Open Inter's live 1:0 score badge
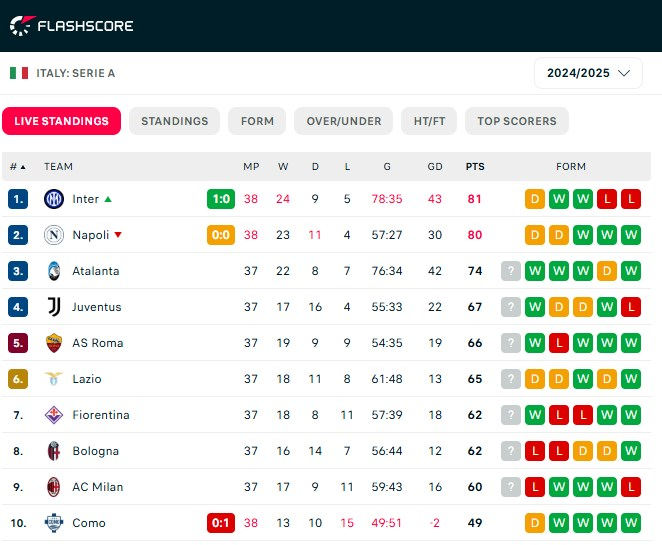 click(x=221, y=199)
